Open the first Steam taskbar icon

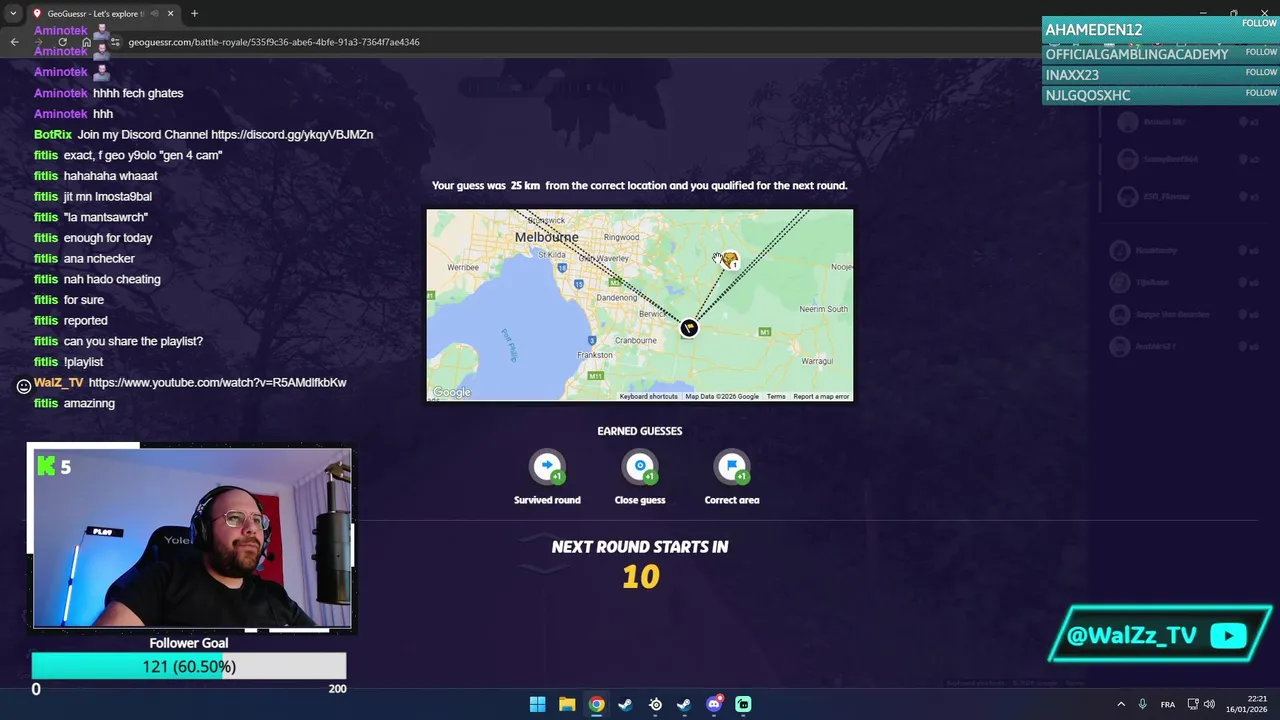pos(625,704)
